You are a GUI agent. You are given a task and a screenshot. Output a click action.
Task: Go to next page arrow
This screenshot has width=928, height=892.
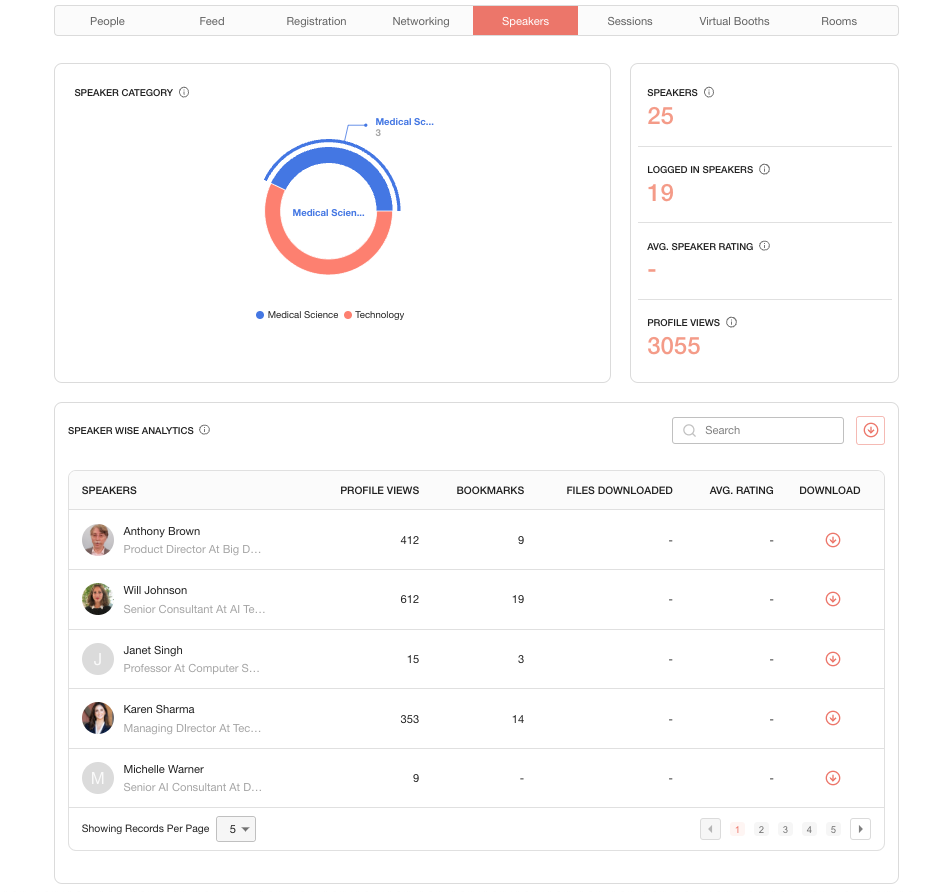pyautogui.click(x=860, y=829)
